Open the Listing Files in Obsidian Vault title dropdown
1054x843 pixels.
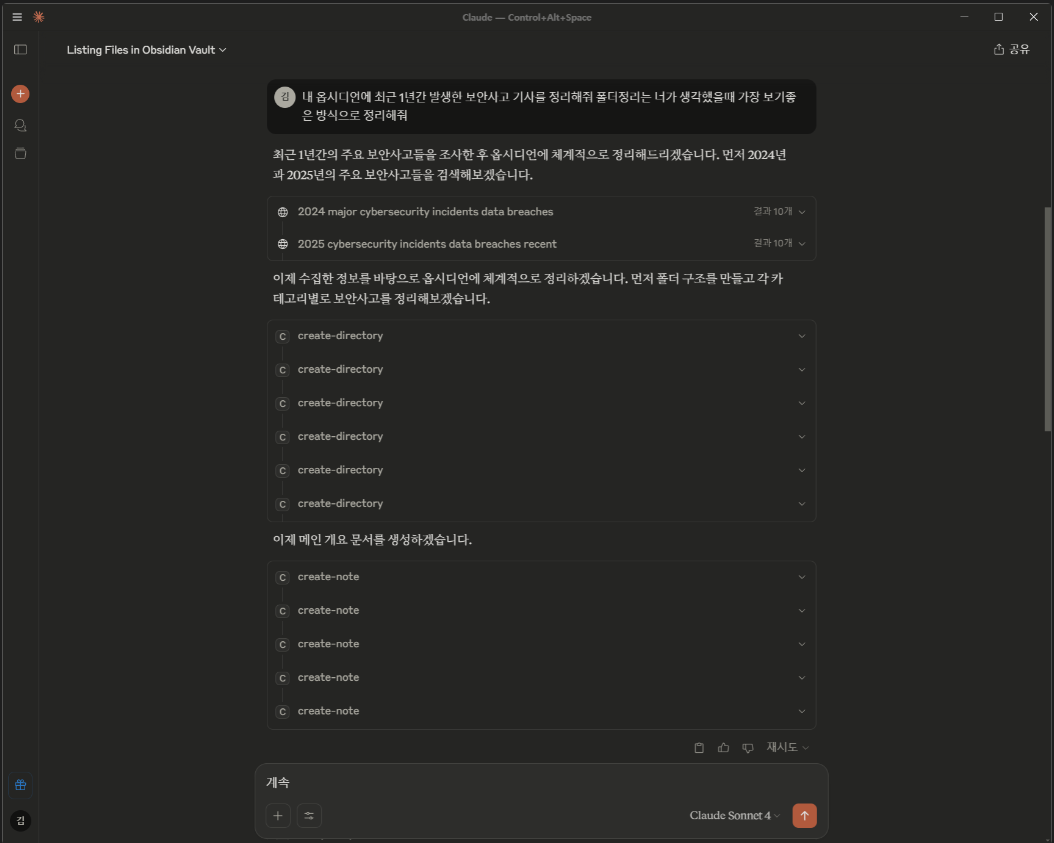[x=147, y=50]
